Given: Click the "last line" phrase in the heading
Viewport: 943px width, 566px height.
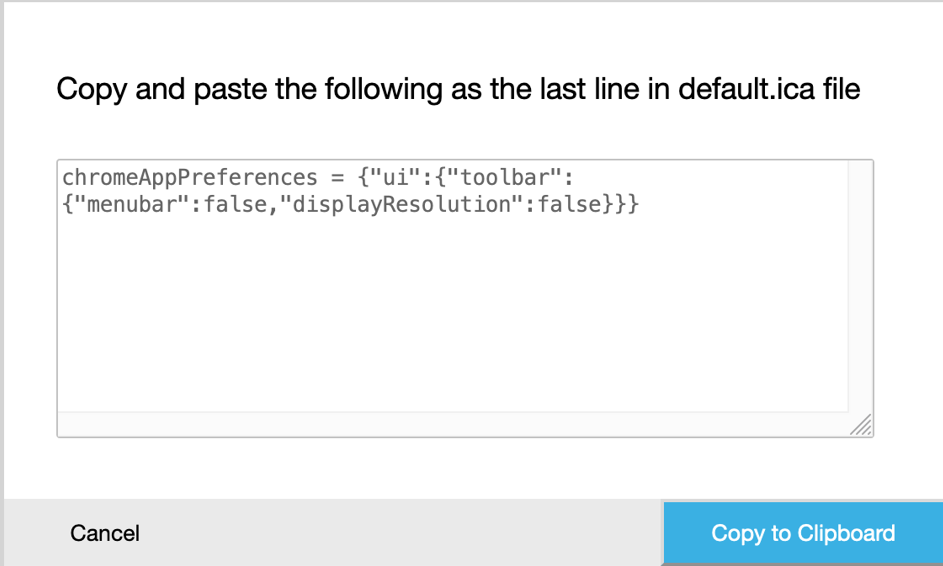Looking at the screenshot, I should pos(547,89).
